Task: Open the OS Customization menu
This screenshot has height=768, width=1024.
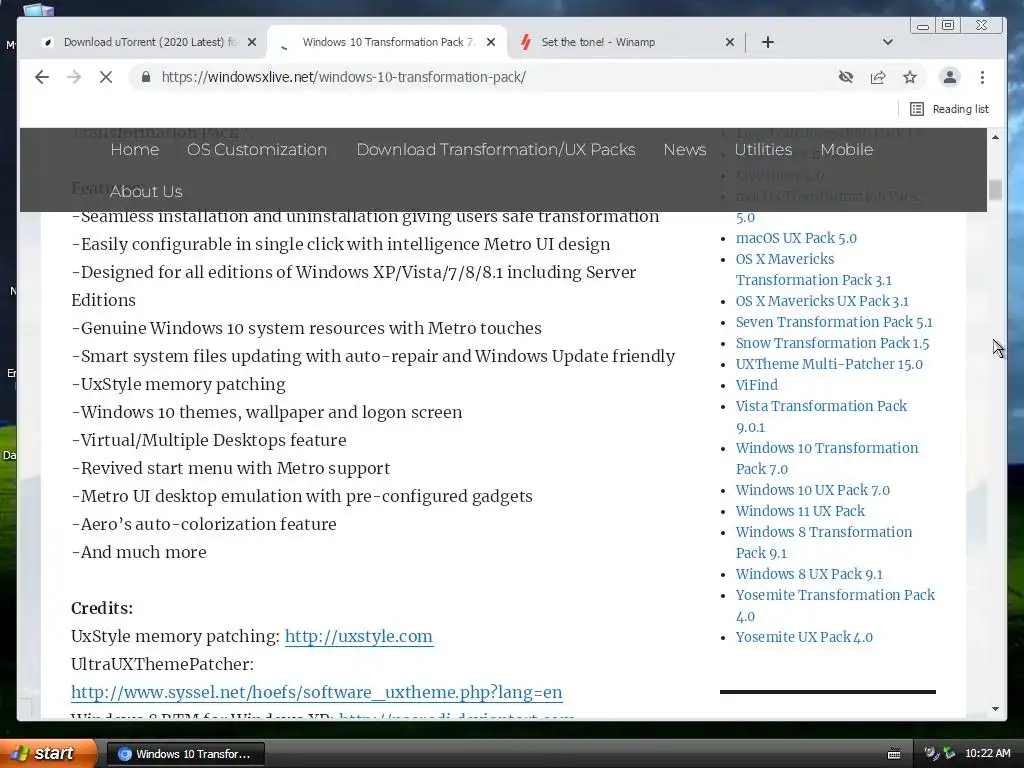Action: [x=257, y=150]
